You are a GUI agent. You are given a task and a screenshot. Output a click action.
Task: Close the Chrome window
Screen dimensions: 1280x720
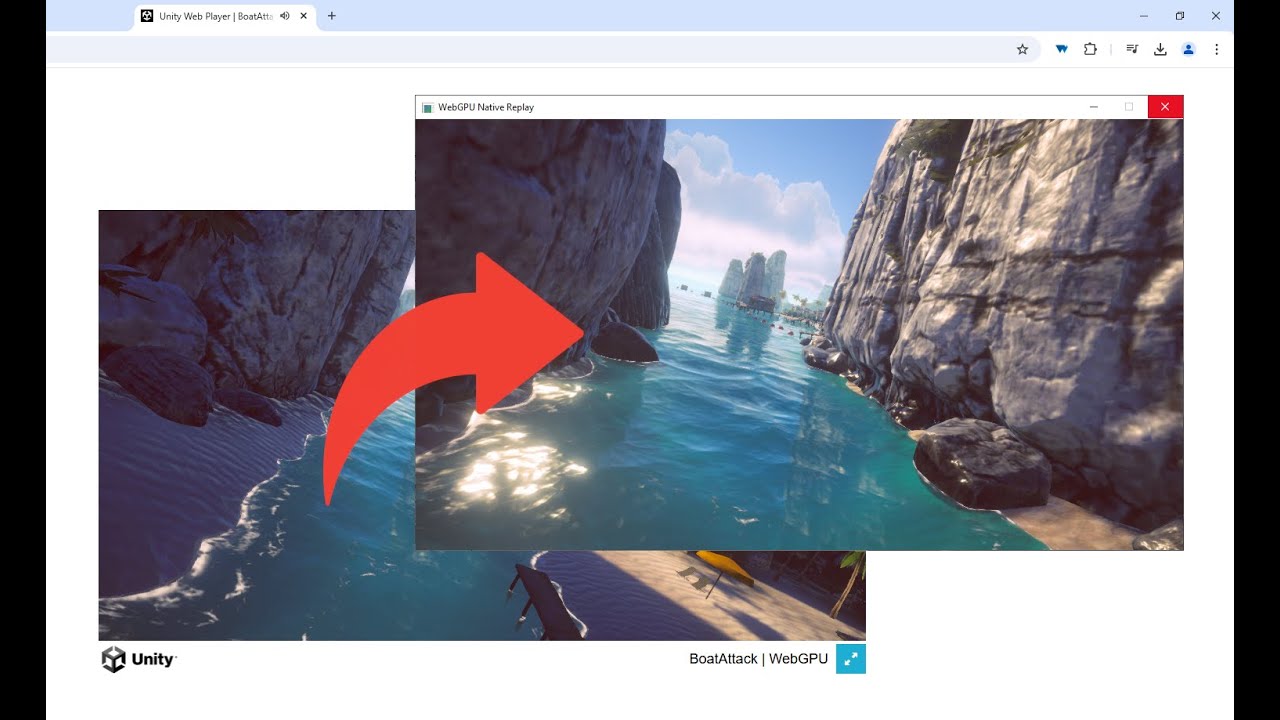tap(1216, 16)
